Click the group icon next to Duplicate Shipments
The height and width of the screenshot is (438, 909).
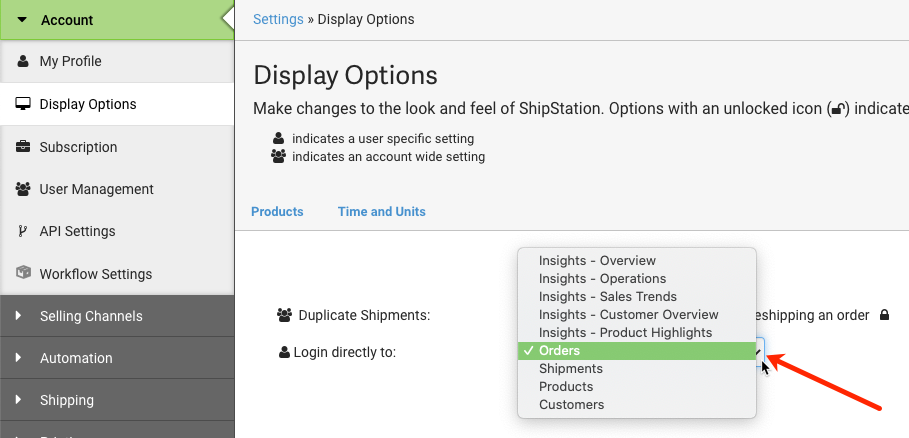coord(284,315)
